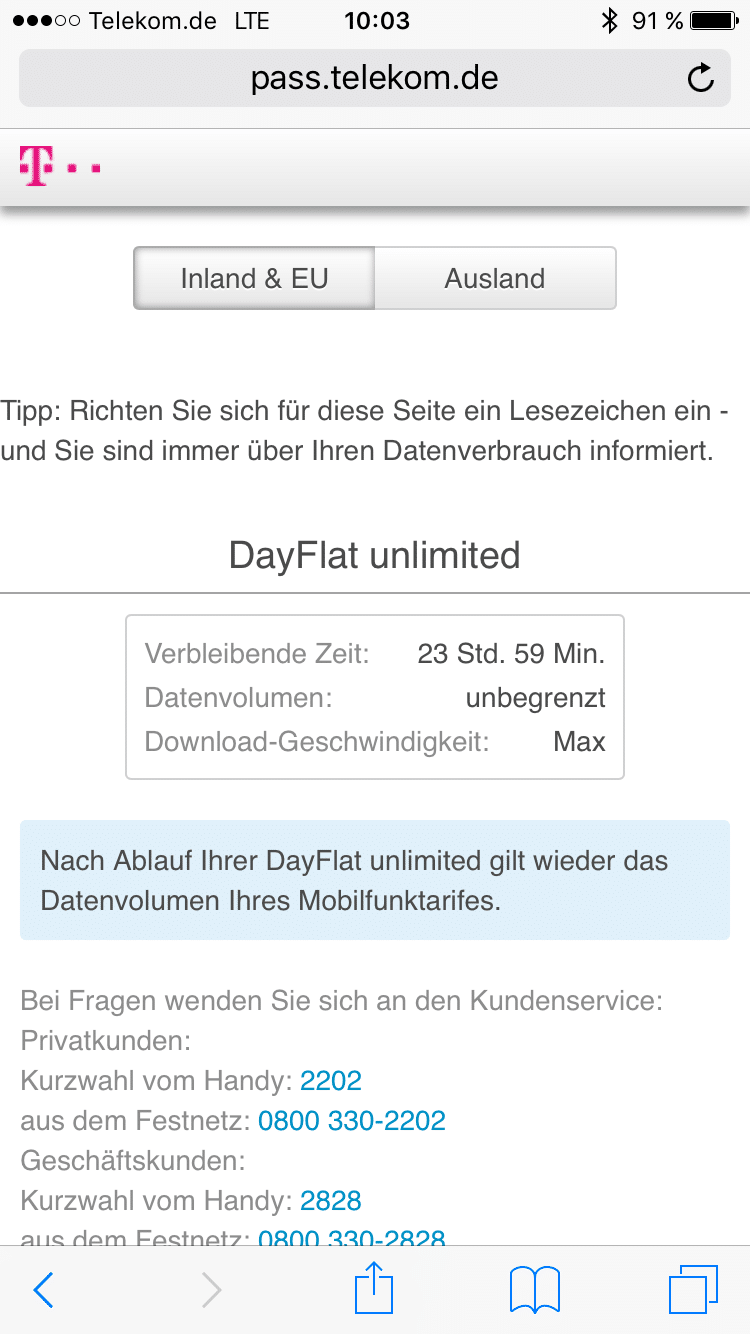Select the Inland & EU tab
The image size is (750, 1334).
[x=254, y=278]
